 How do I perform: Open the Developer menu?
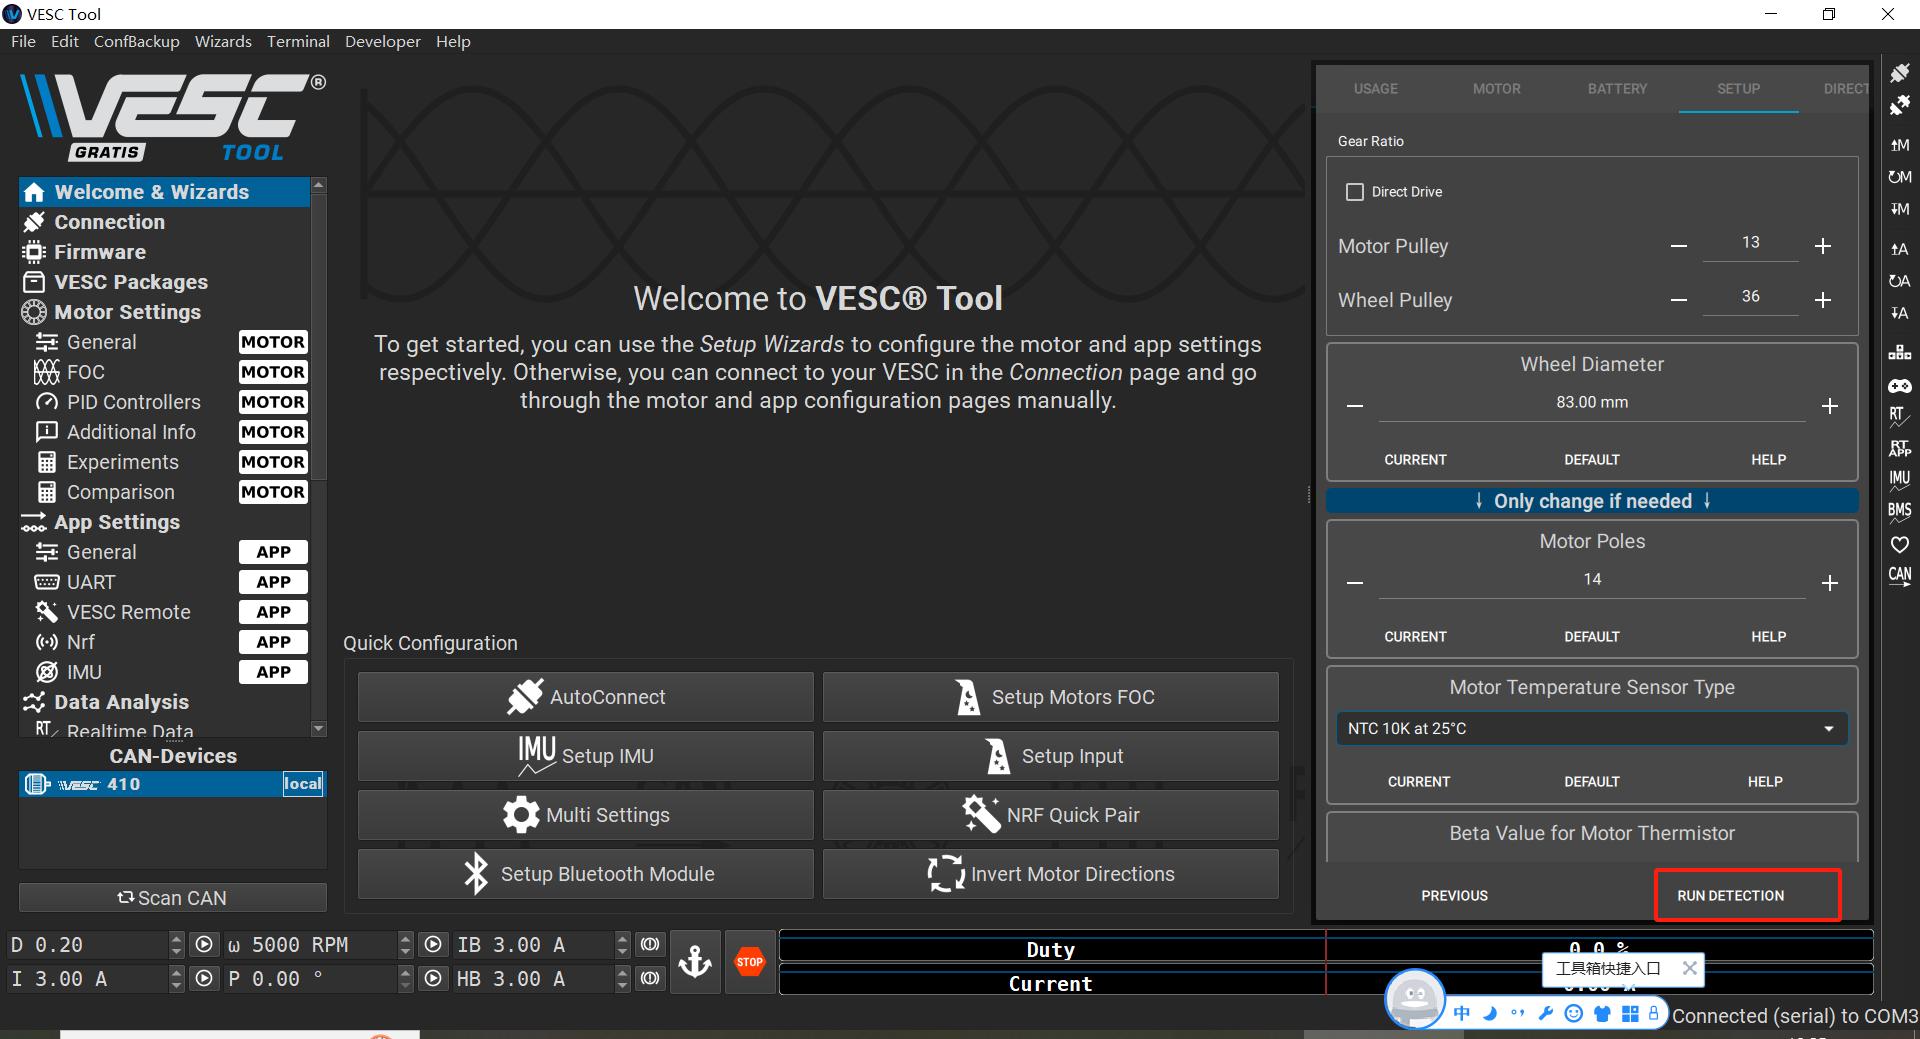pyautogui.click(x=383, y=41)
